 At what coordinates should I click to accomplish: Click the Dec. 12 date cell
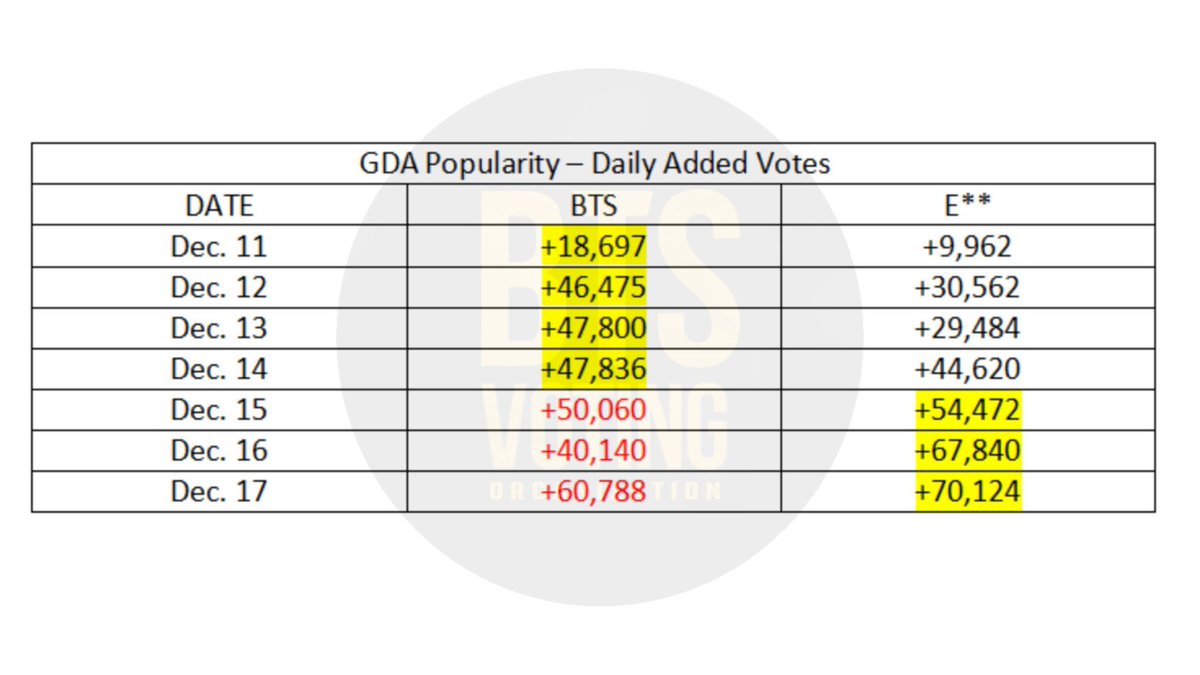[x=220, y=288]
